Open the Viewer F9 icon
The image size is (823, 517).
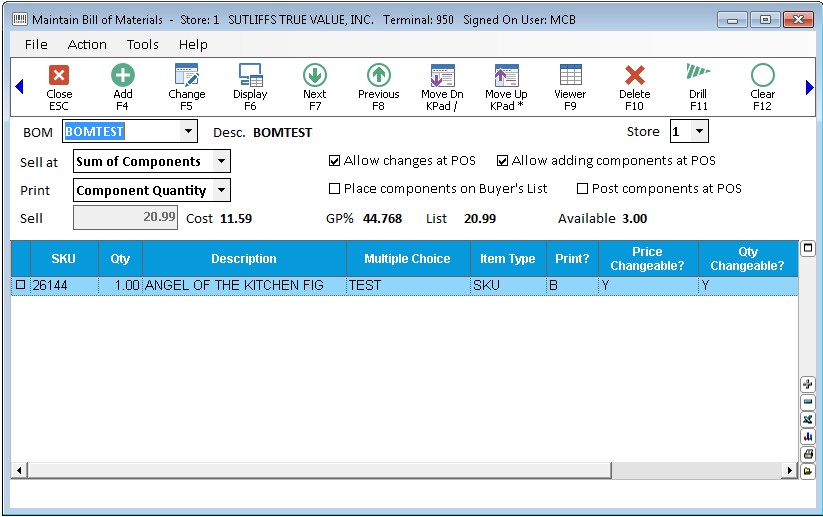point(570,76)
